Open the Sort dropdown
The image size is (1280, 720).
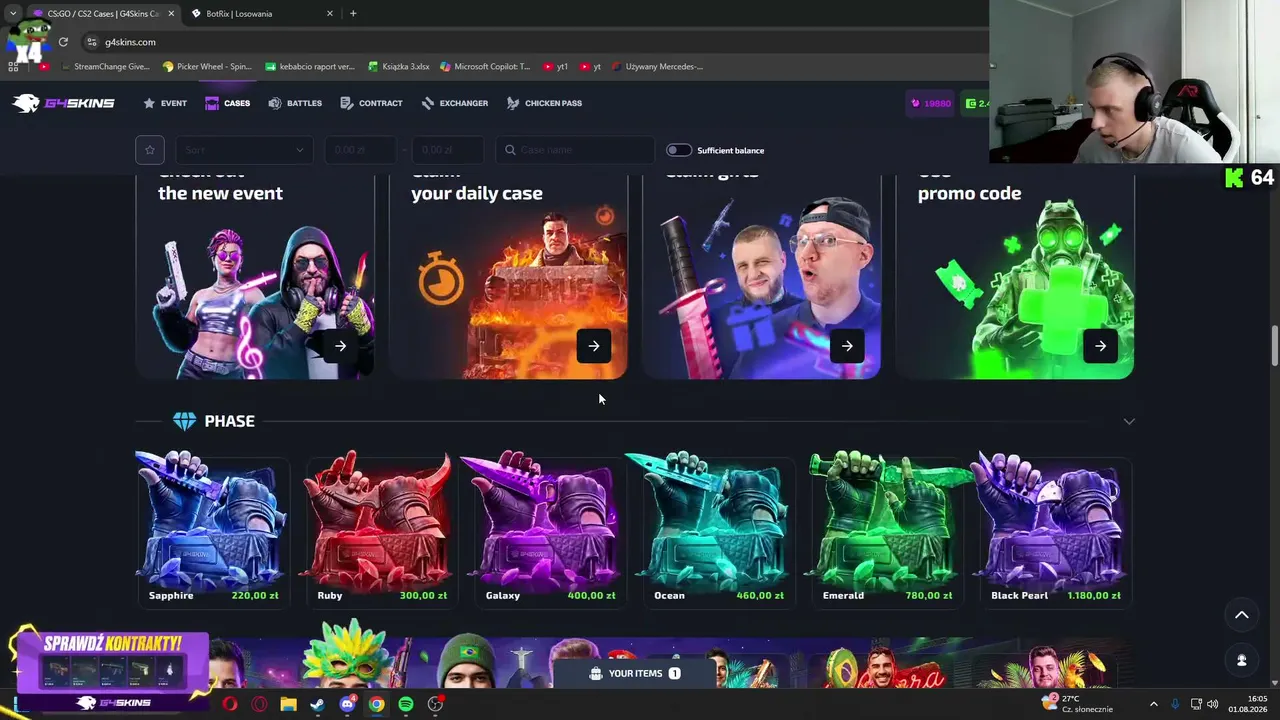[x=244, y=150]
